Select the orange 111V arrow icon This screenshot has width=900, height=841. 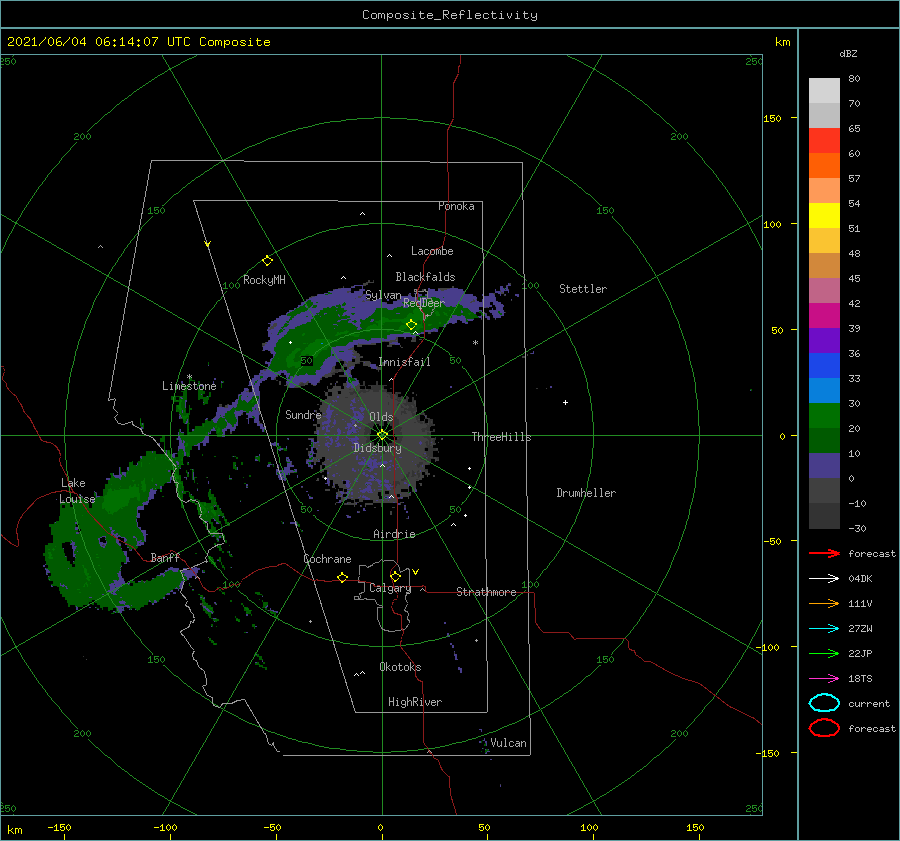pyautogui.click(x=824, y=603)
